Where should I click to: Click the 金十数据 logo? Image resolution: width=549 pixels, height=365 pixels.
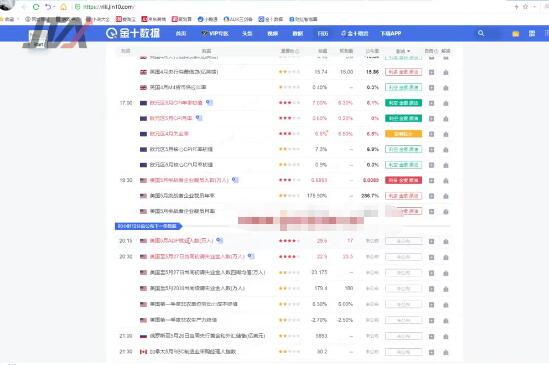(133, 33)
